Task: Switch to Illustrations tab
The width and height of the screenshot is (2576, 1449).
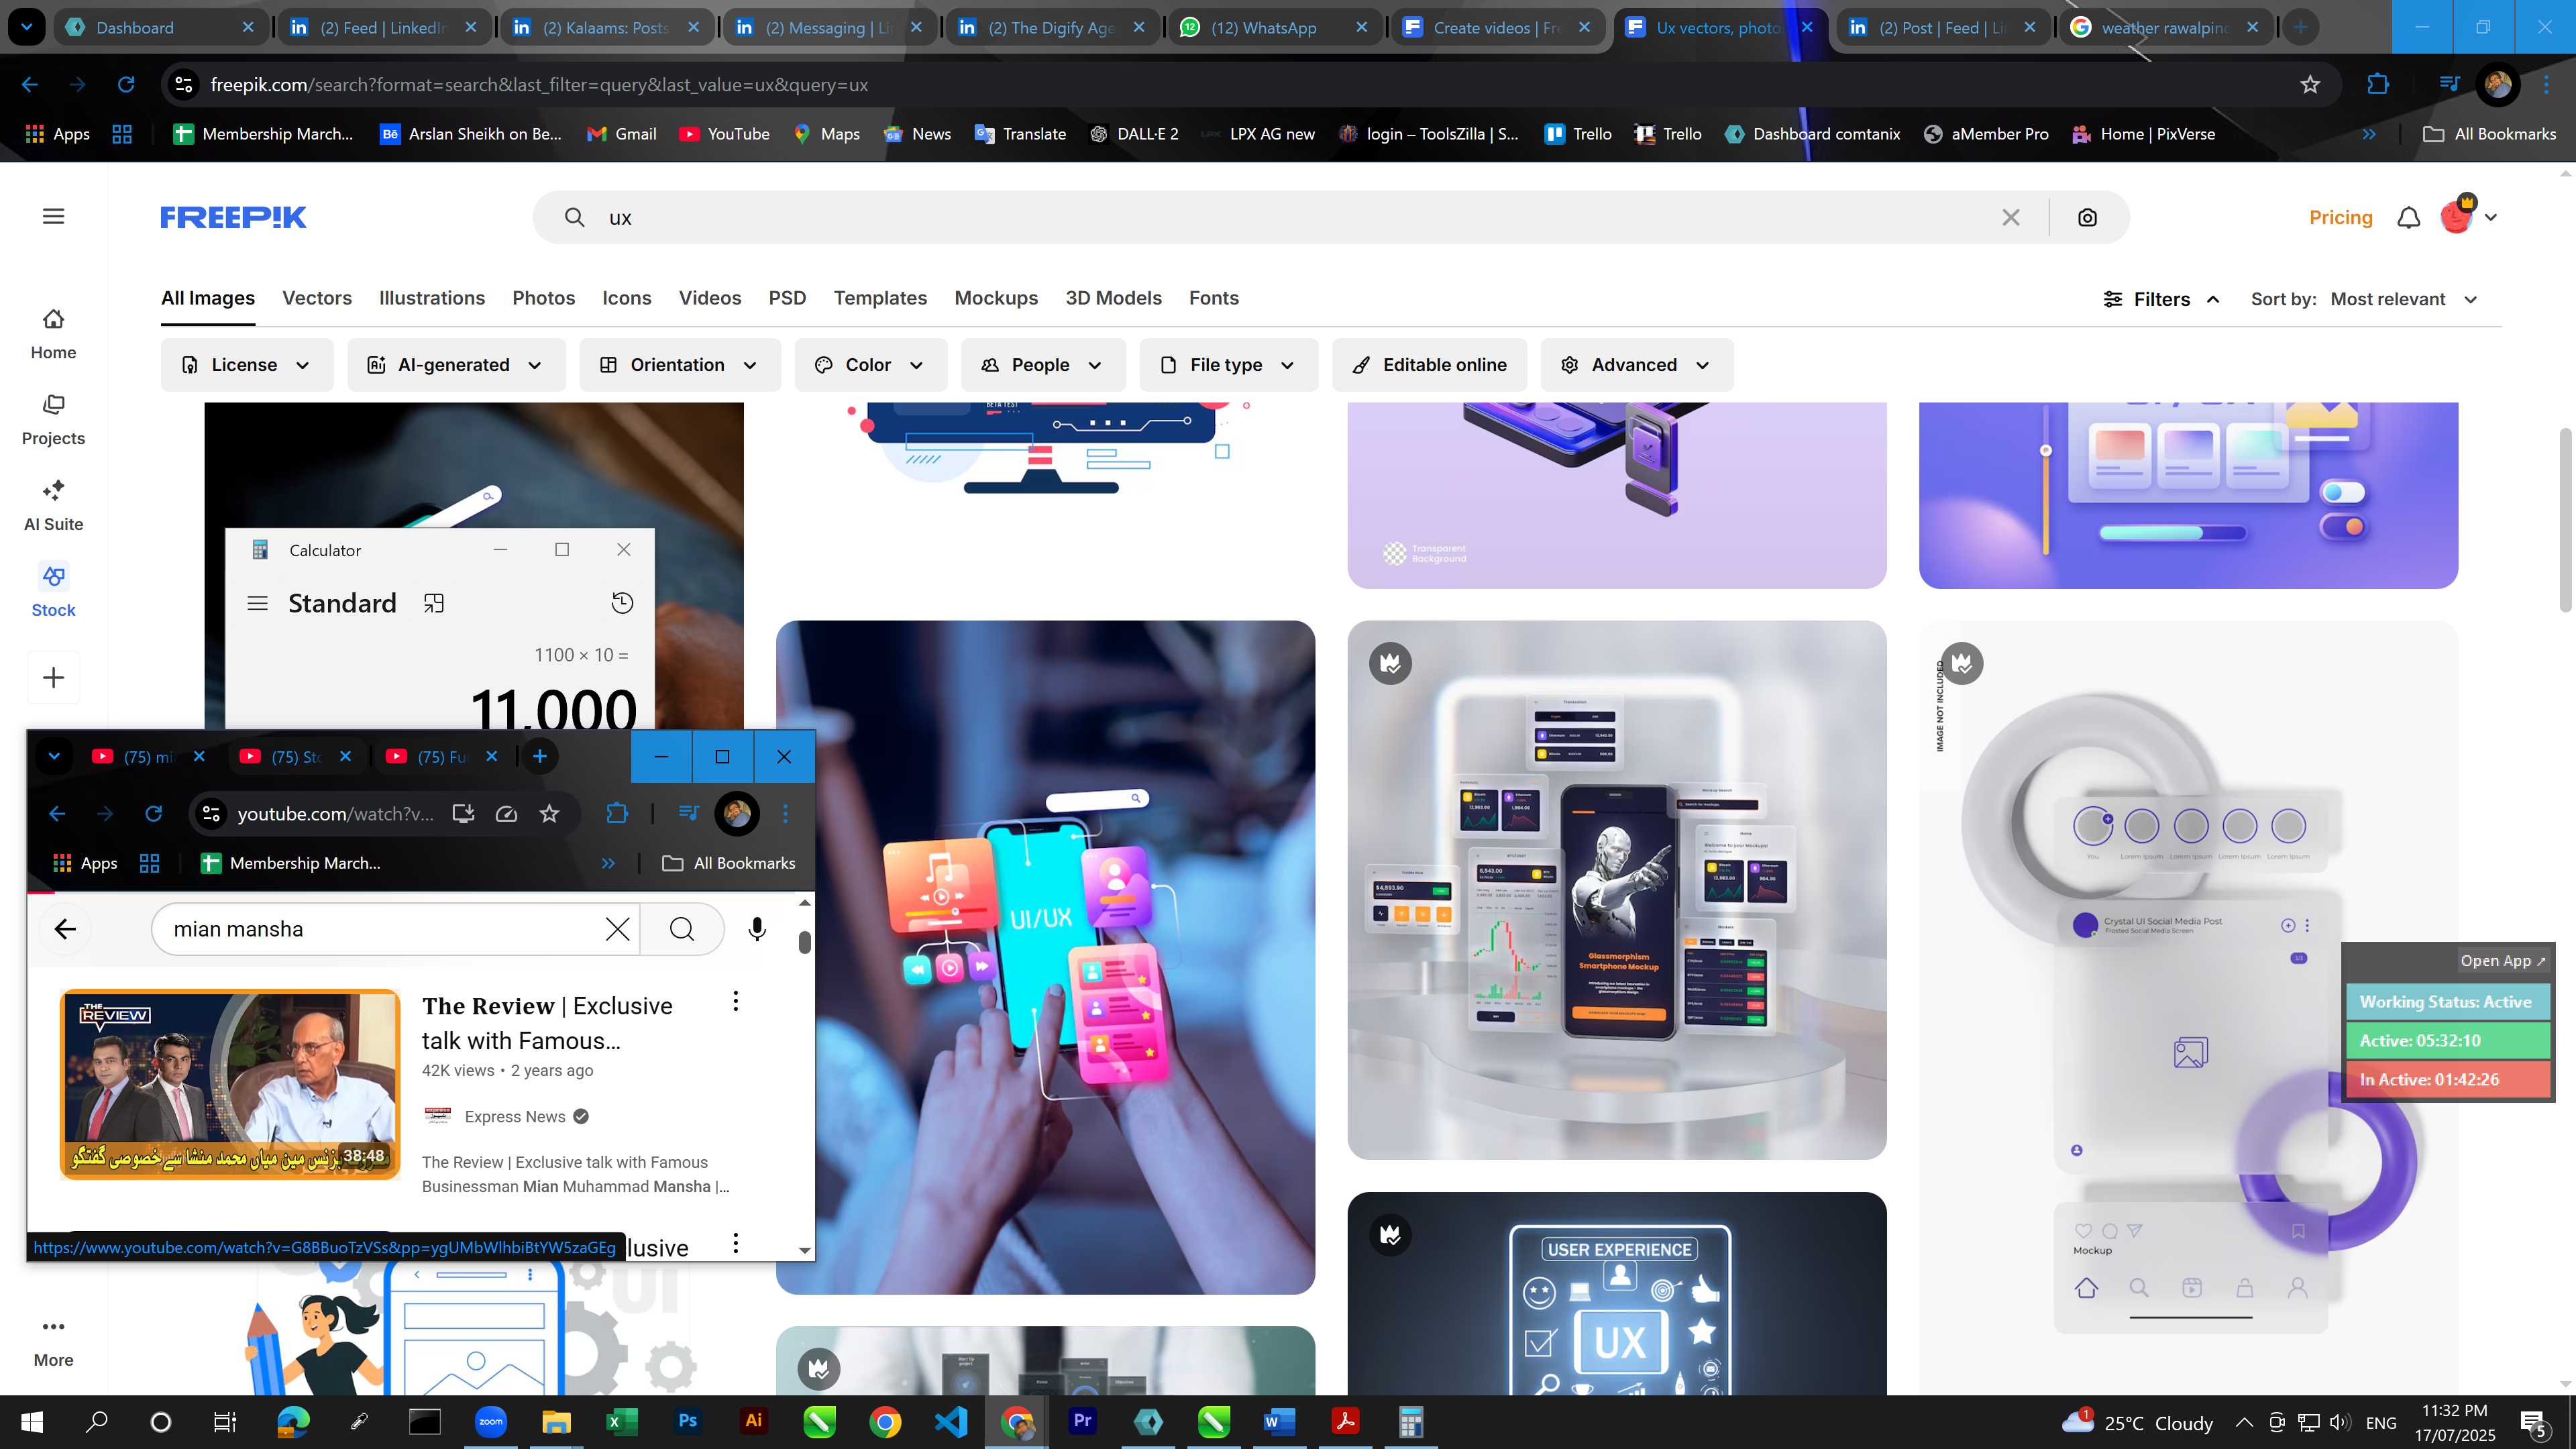Action: tap(432, 298)
